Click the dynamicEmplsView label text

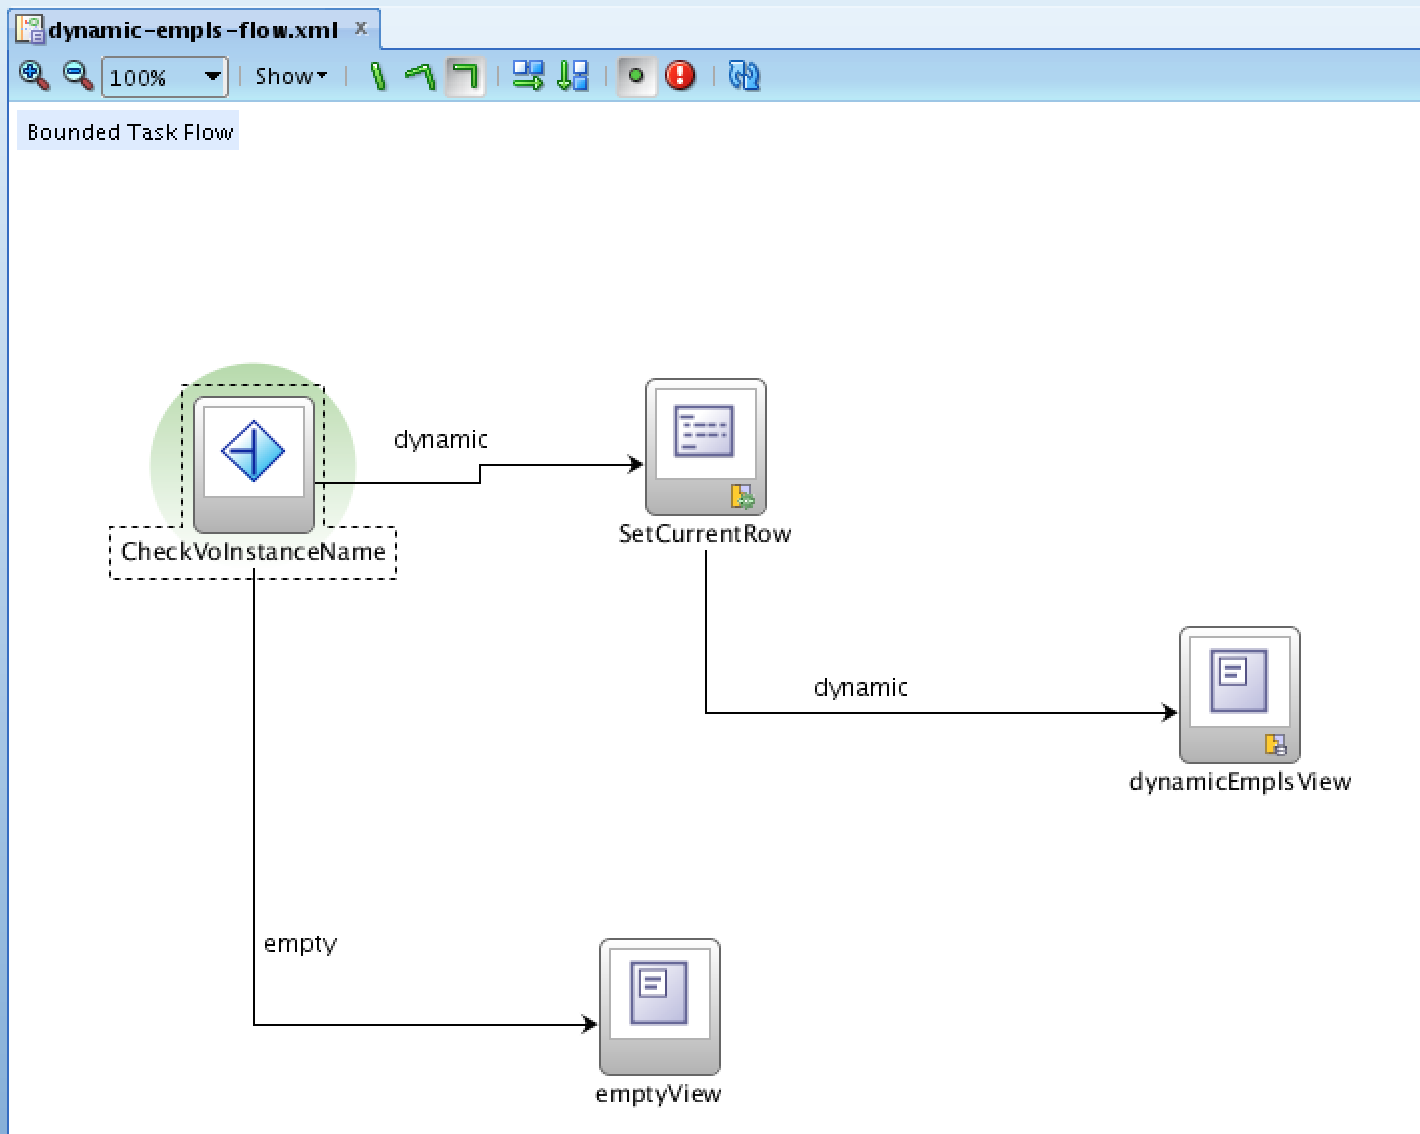point(1240,782)
